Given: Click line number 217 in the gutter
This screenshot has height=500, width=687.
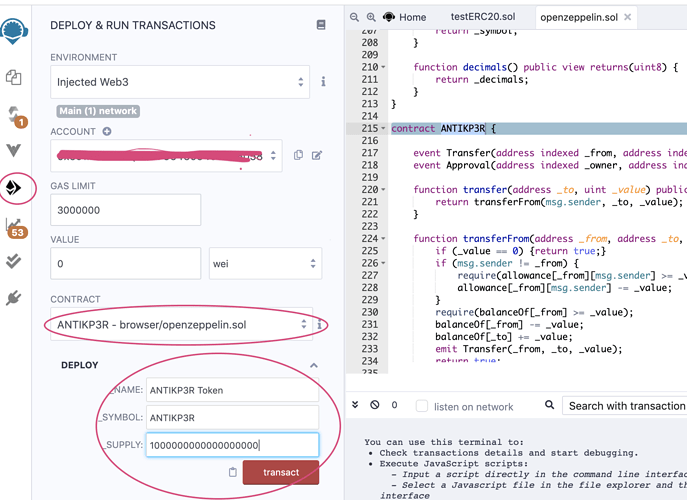Looking at the screenshot, I should [370, 153].
